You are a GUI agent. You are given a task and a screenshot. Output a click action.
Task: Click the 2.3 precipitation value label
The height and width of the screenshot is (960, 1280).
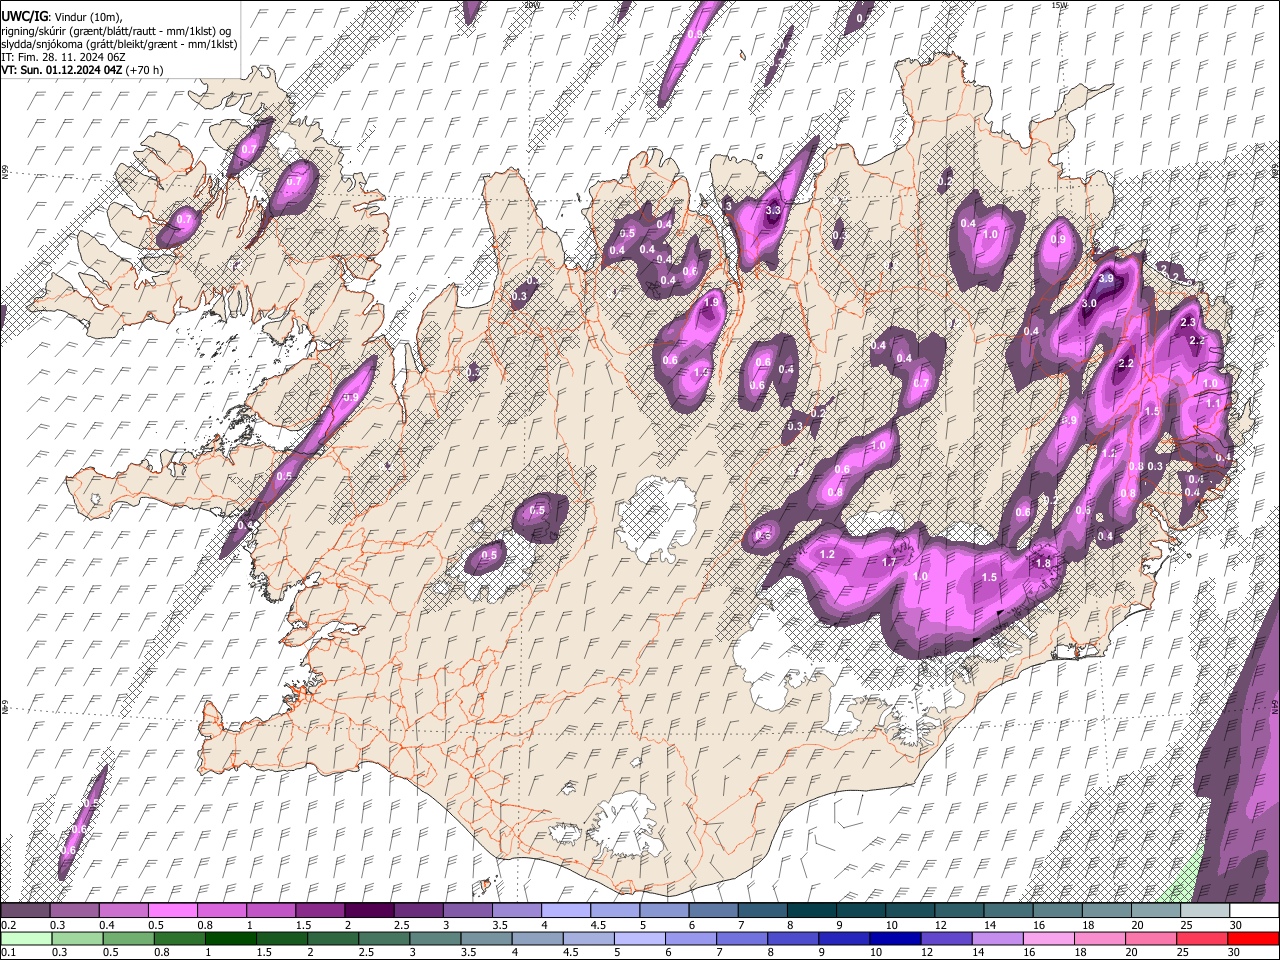click(x=1188, y=322)
